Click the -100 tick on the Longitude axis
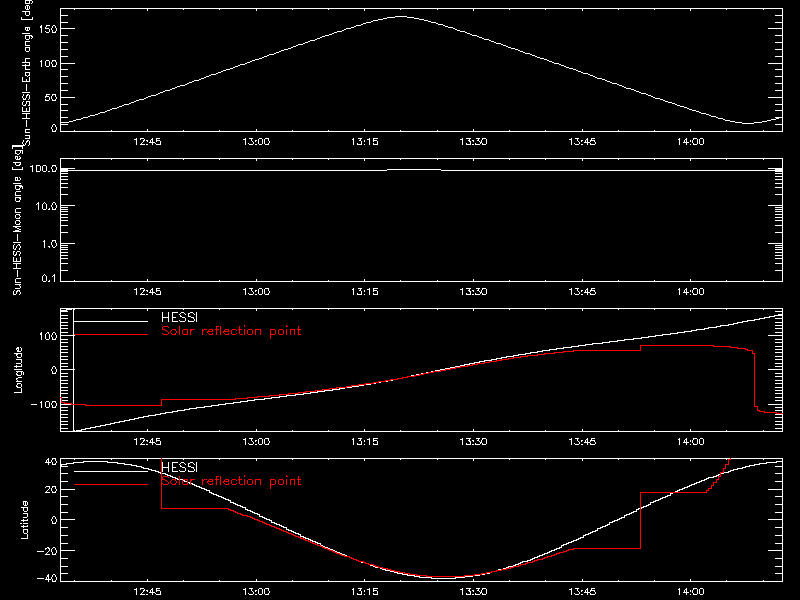The height and width of the screenshot is (600, 800). tap(44, 404)
